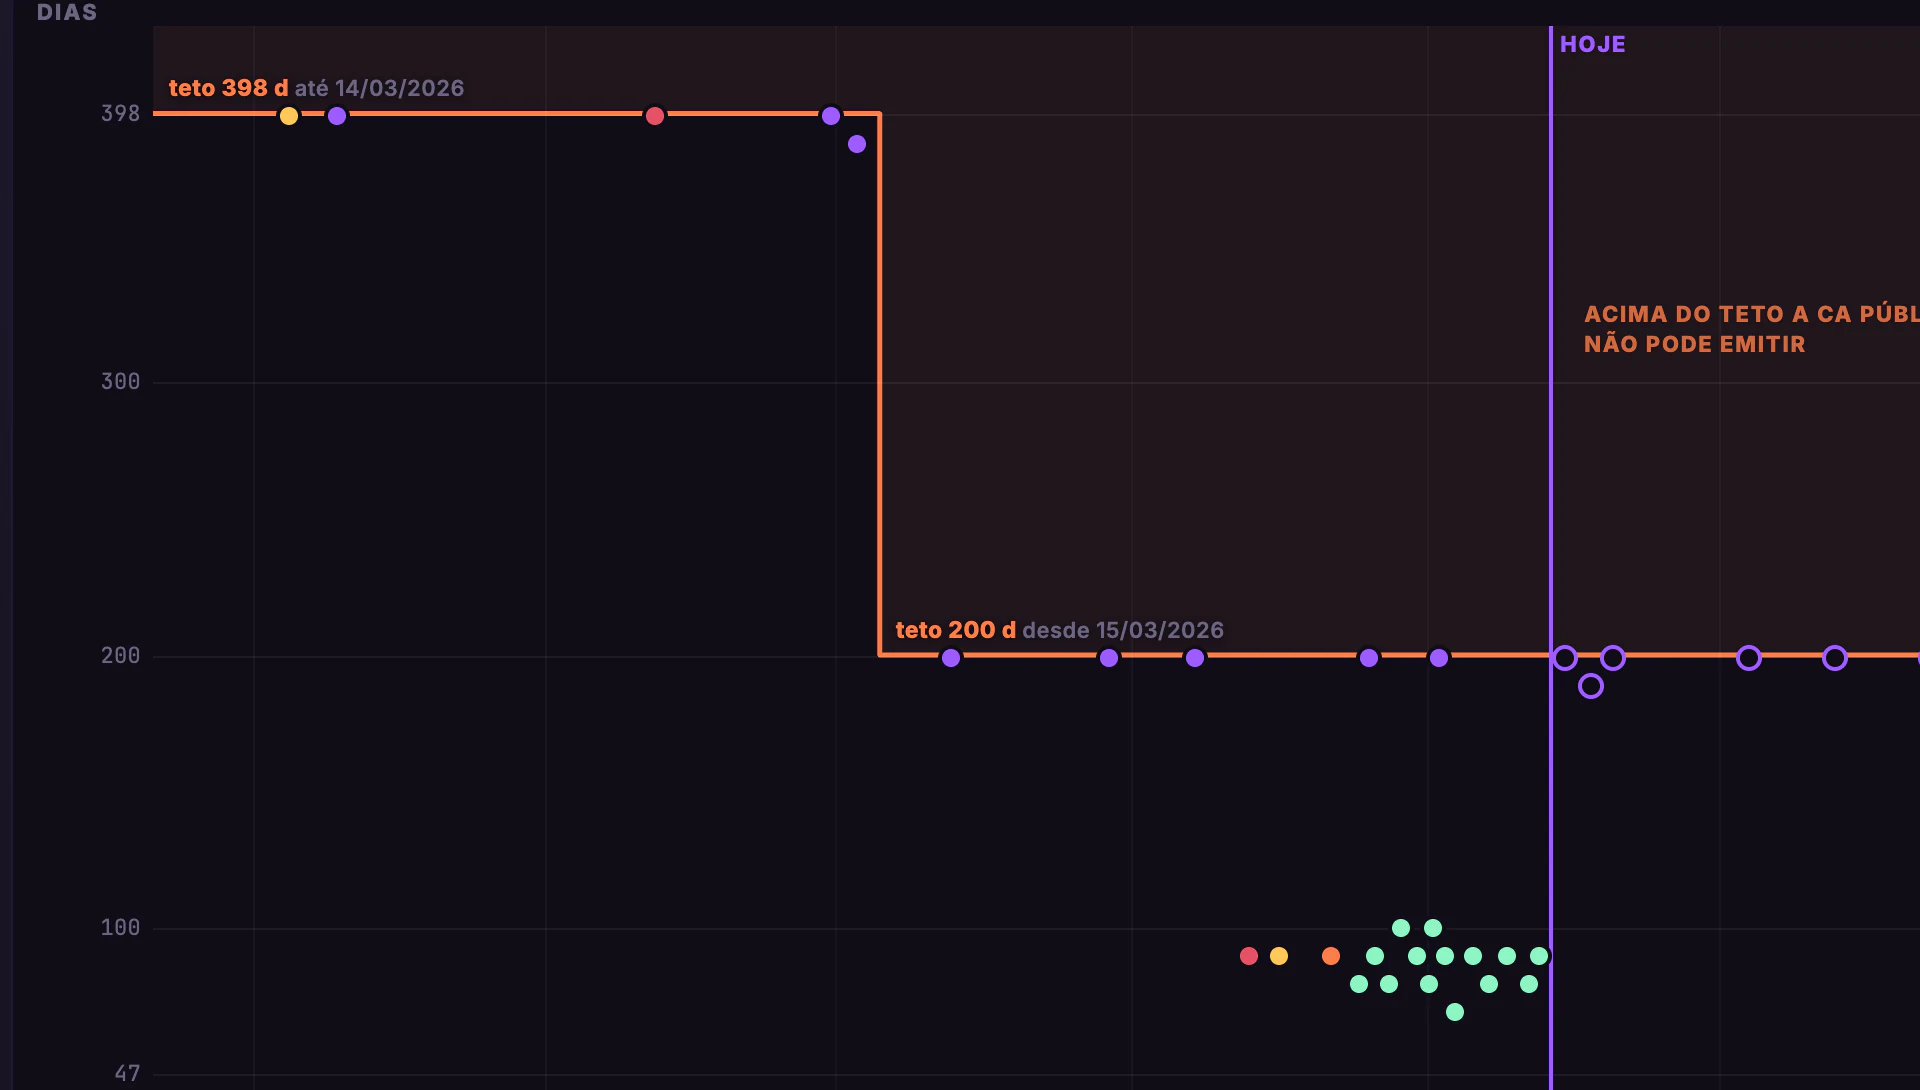Click the purple dot right beside the yellow 398 dot
The height and width of the screenshot is (1090, 1920).
(337, 116)
